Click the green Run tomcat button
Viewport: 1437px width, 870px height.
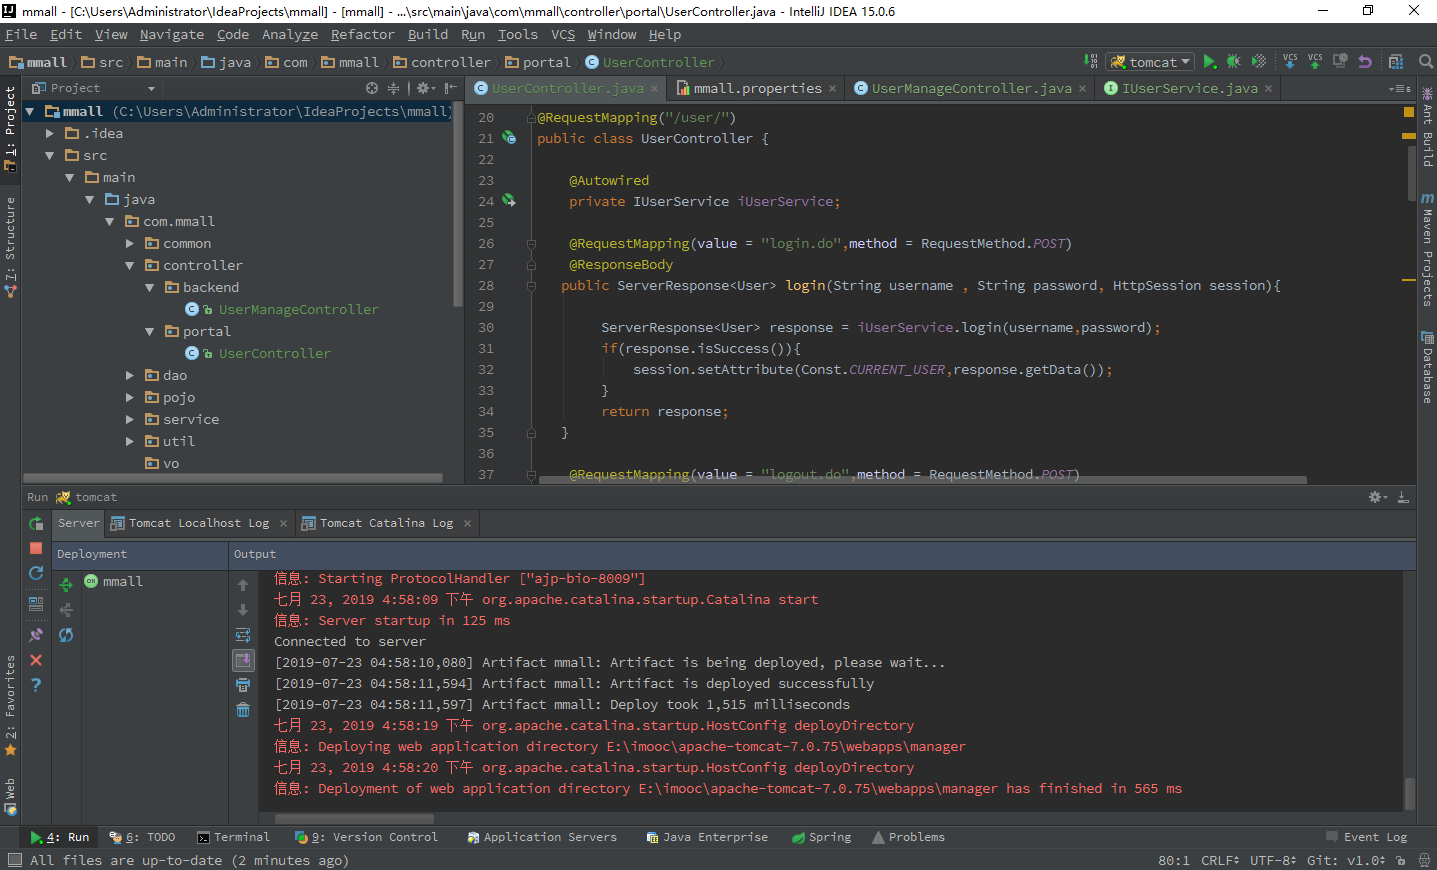coord(1209,62)
